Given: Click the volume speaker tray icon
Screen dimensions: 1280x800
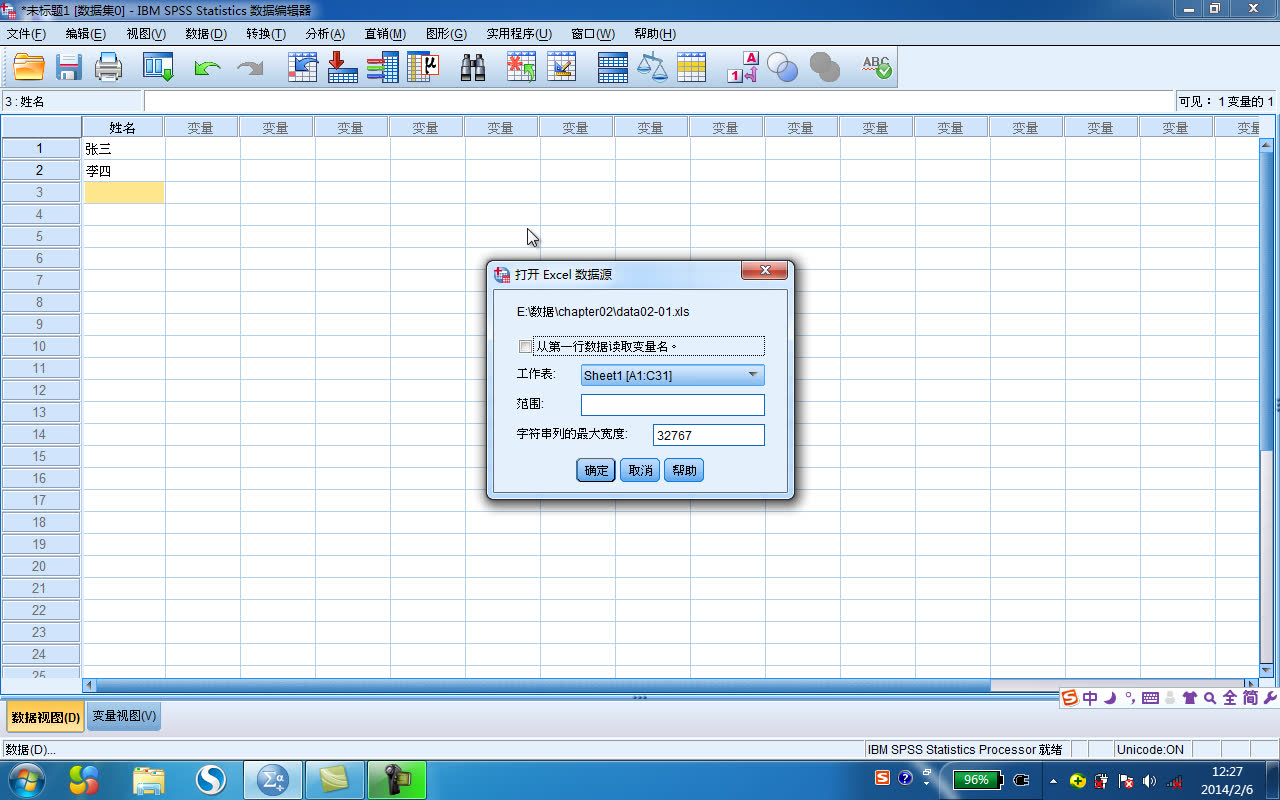Looking at the screenshot, I should click(x=1149, y=780).
